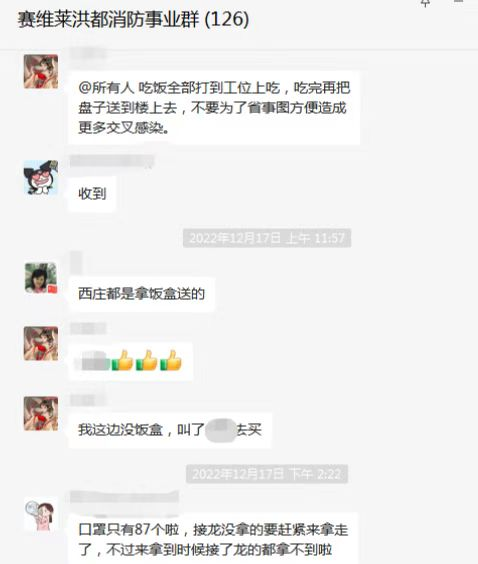This screenshot has height=564, width=478.
Task: Click the first thumbs-up emoji
Action: point(122,360)
